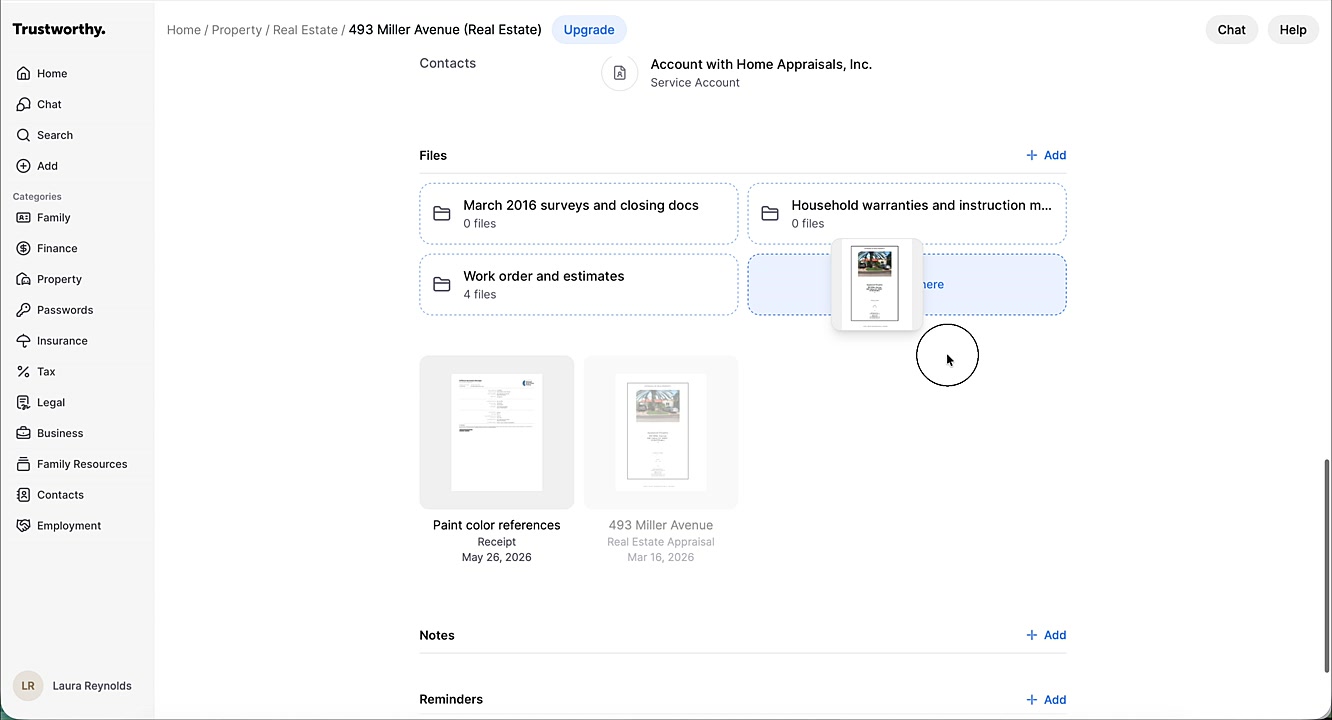Open the Home icon in sidebar

23,73
